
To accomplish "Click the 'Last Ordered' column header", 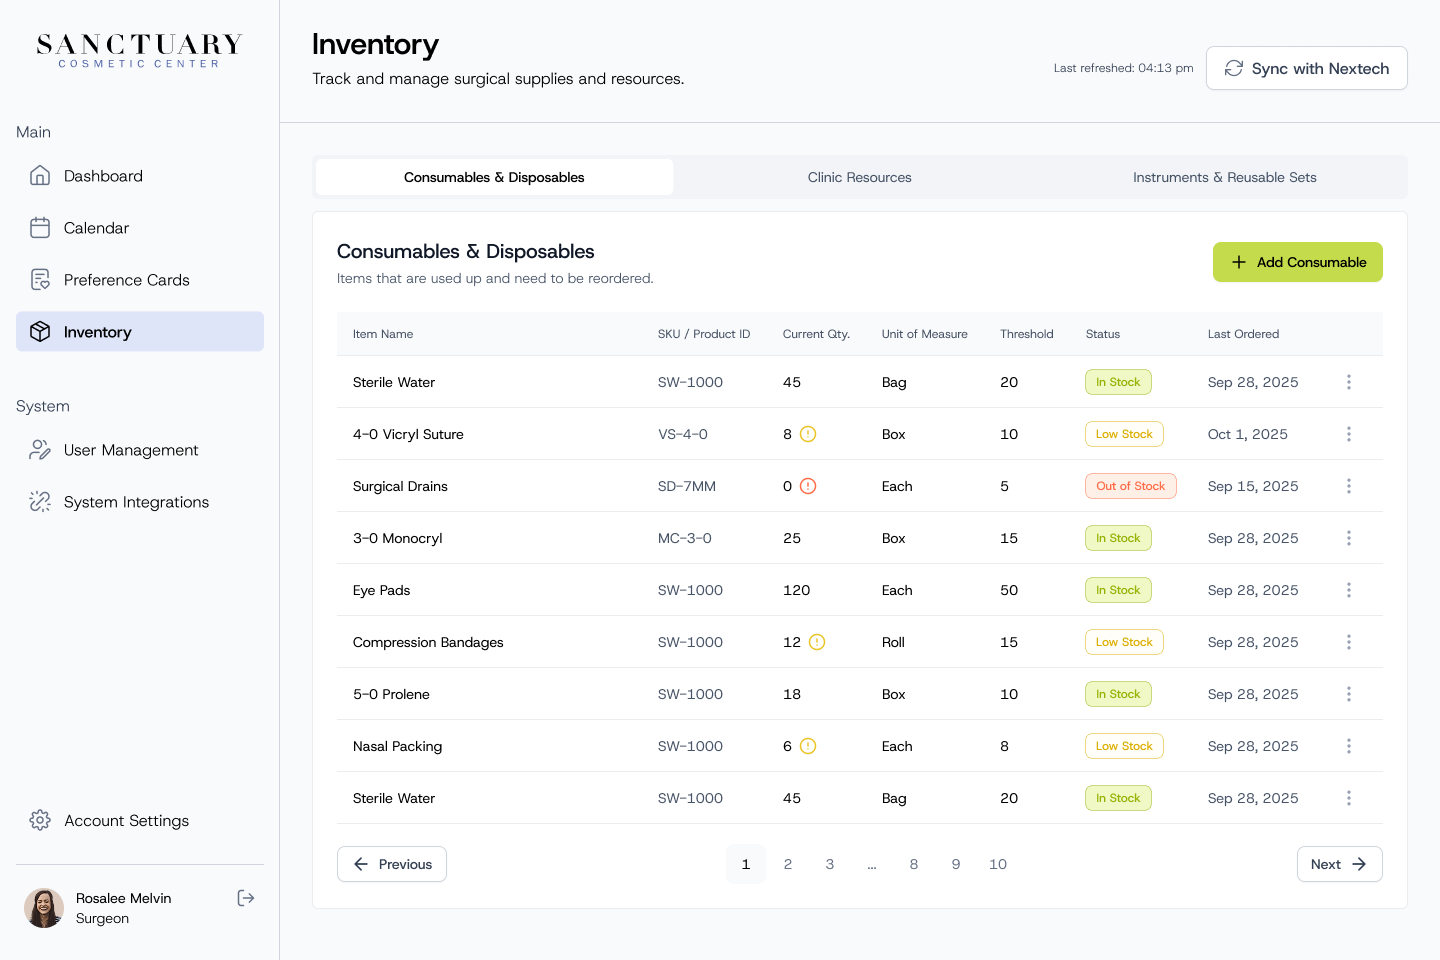I will [1243, 334].
